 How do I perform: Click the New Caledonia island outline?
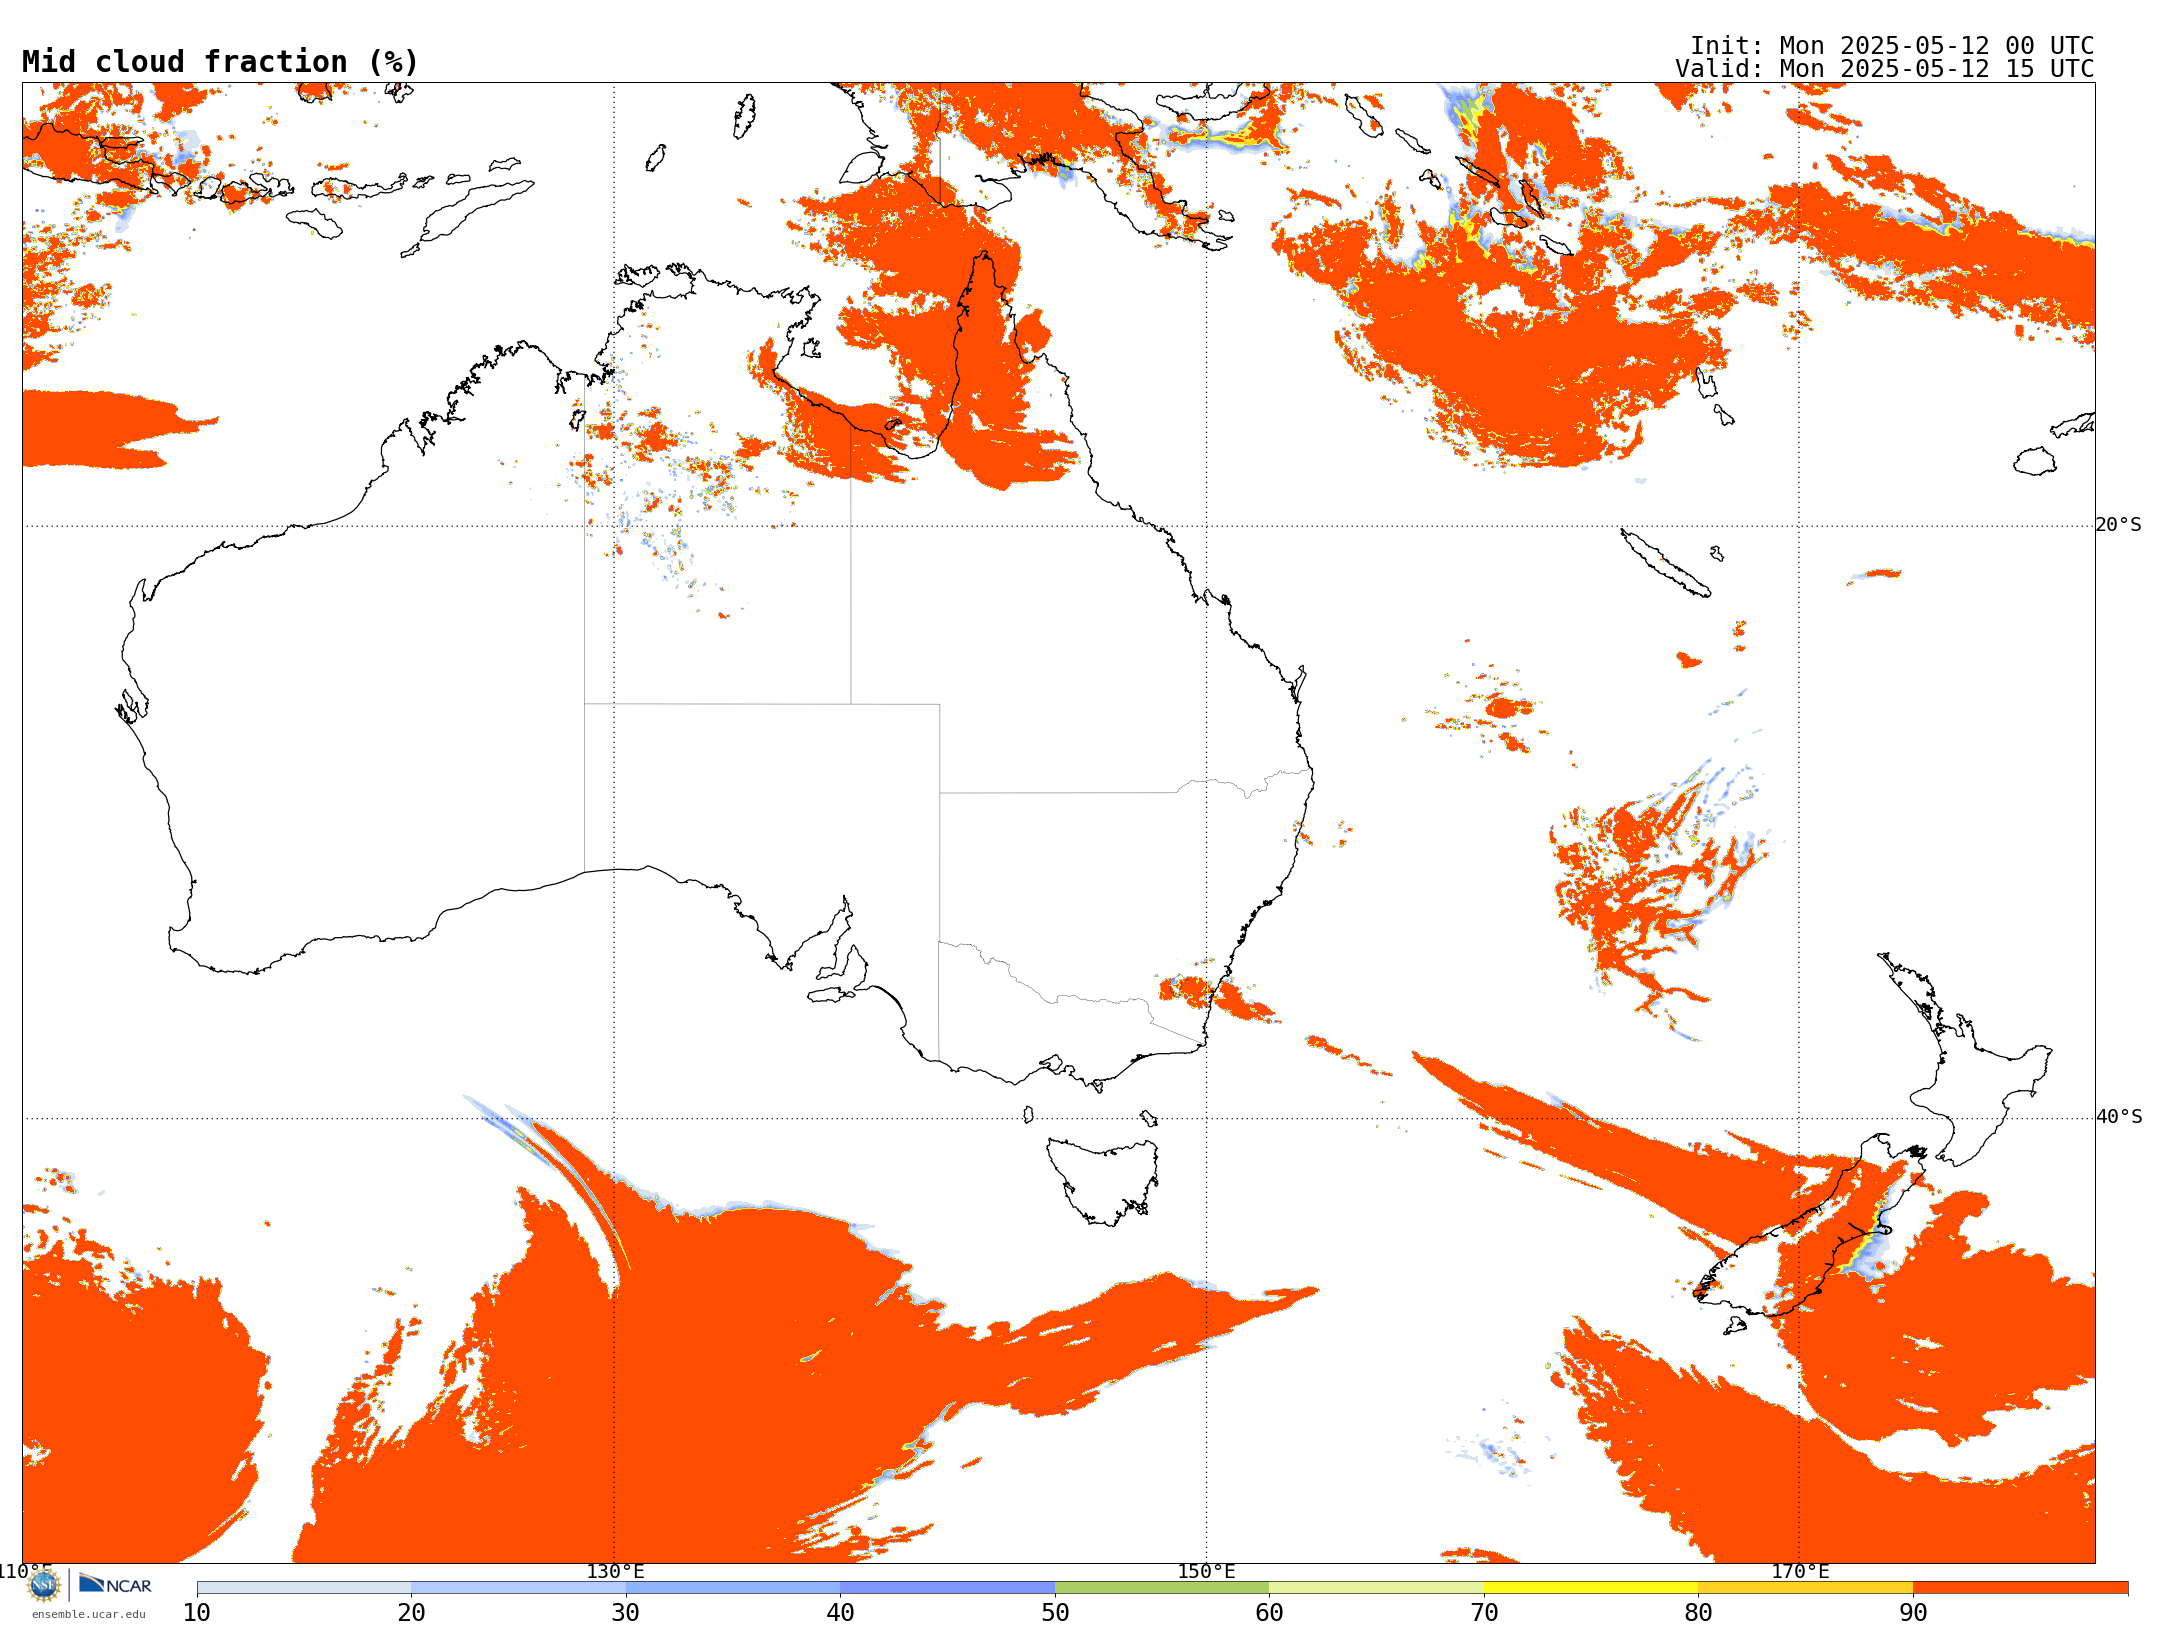[1665, 563]
